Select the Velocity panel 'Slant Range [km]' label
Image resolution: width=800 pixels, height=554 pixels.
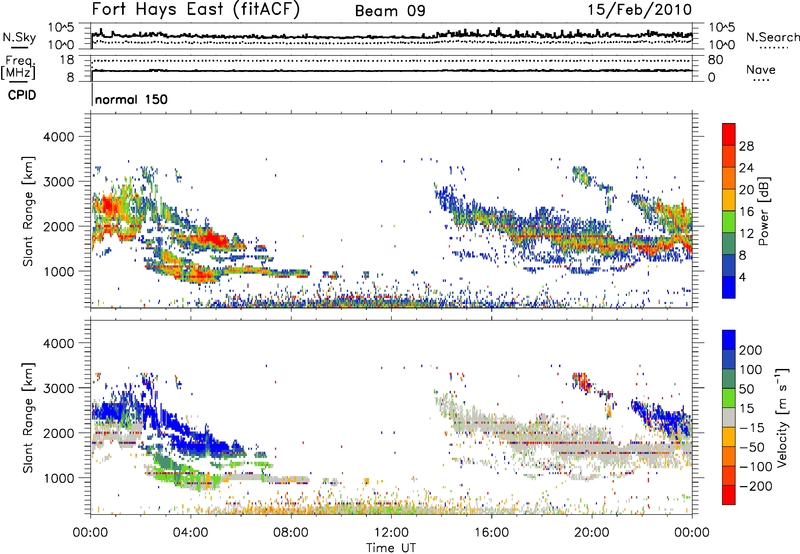28,417
